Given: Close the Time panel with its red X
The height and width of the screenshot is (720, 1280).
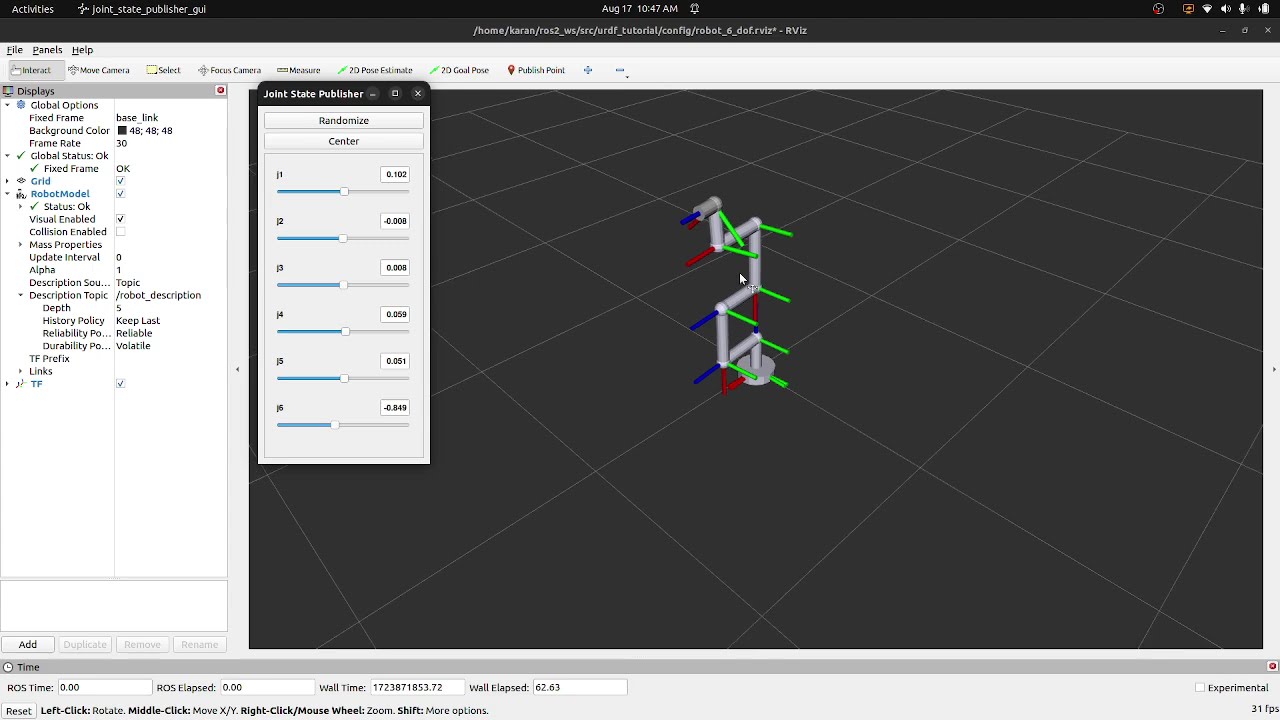Looking at the screenshot, I should pos(1272,667).
